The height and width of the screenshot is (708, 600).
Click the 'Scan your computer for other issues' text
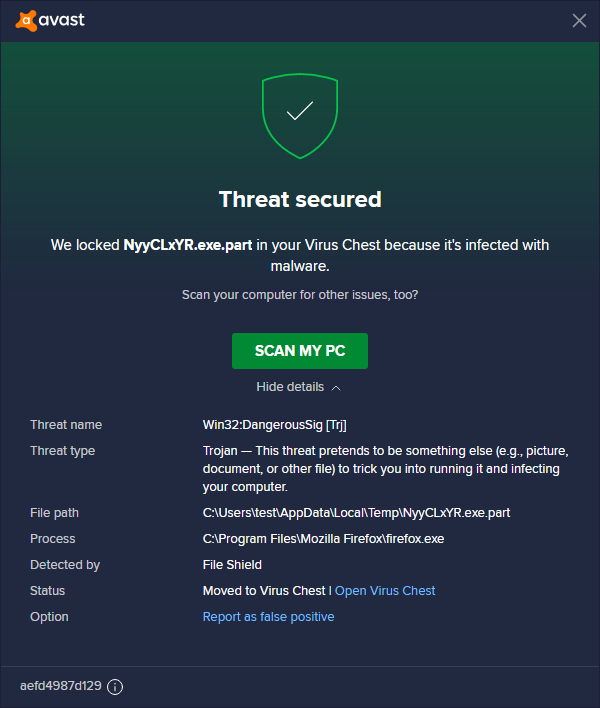(x=300, y=295)
